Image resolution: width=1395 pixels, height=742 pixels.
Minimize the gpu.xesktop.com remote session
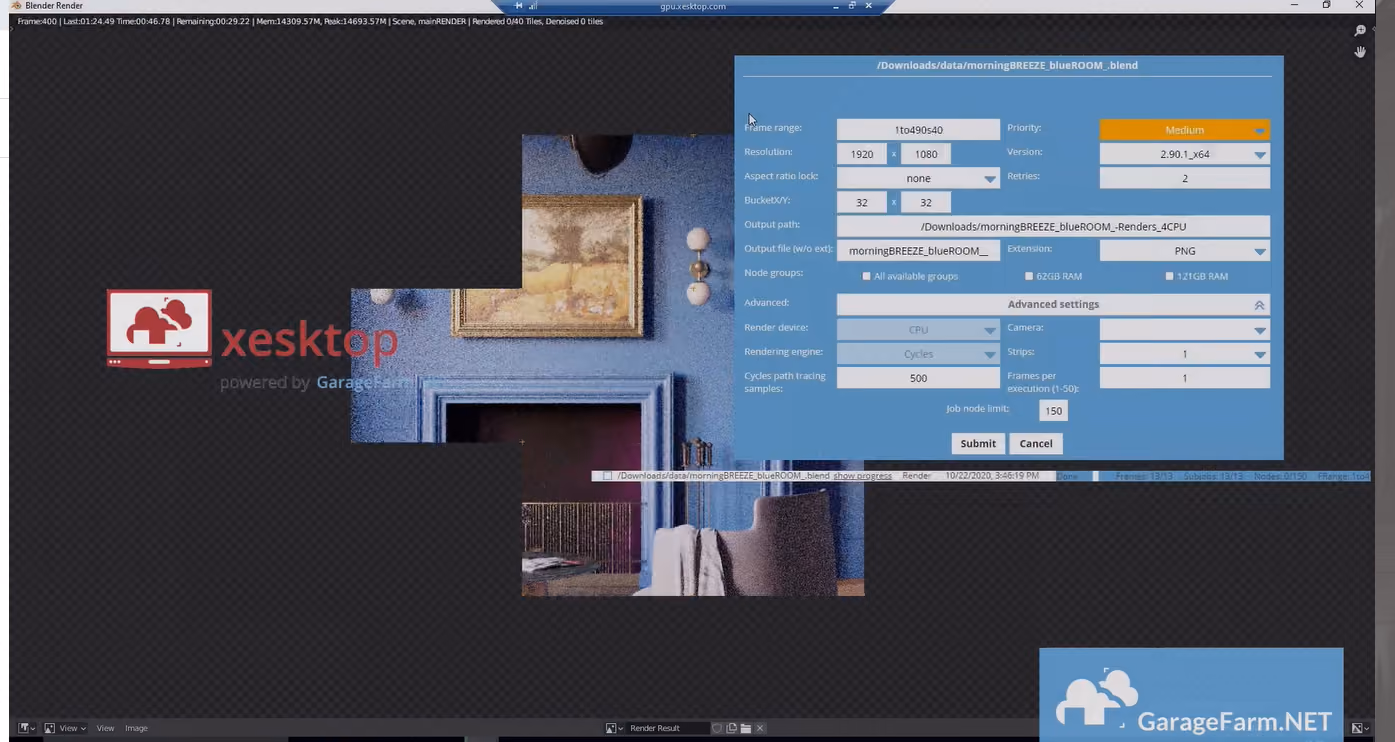pyautogui.click(x=836, y=6)
